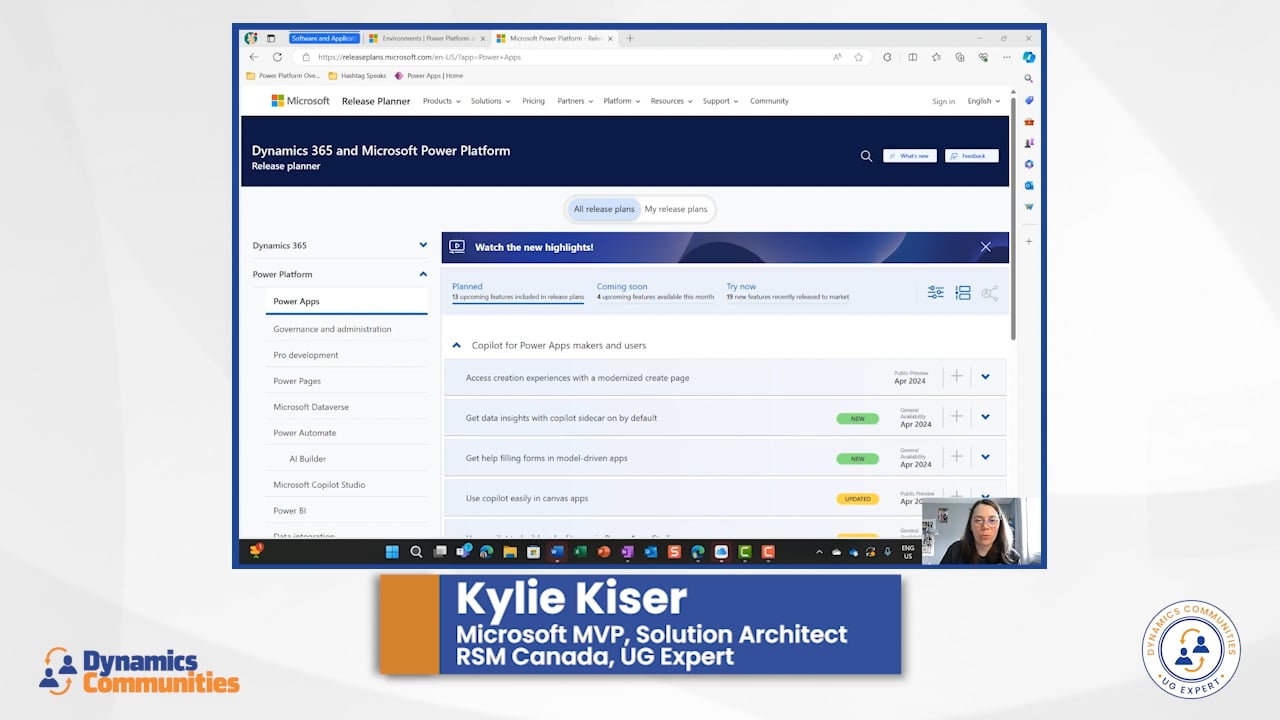Open search in the Dynamics 365 banner
Image resolution: width=1280 pixels, height=720 pixels.
pyautogui.click(x=866, y=156)
